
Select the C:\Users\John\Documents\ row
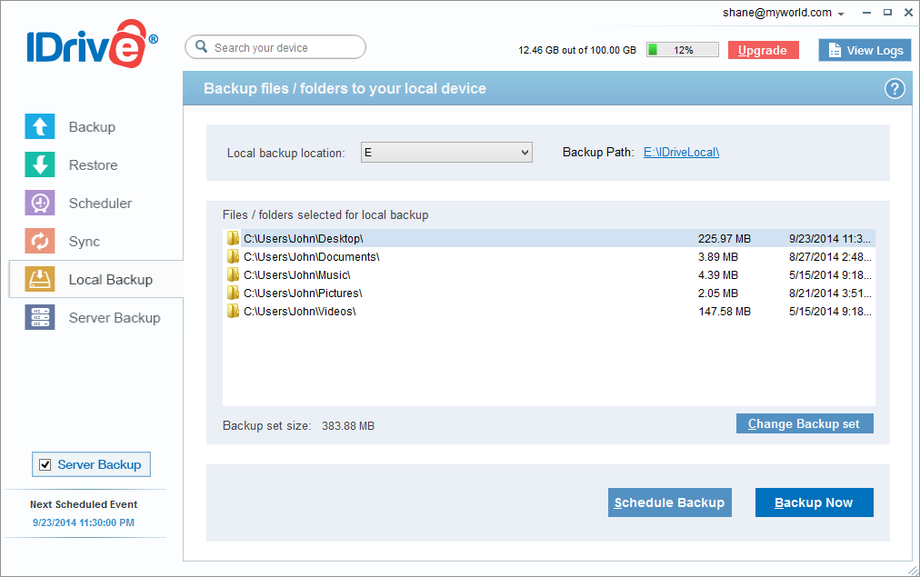pos(549,257)
